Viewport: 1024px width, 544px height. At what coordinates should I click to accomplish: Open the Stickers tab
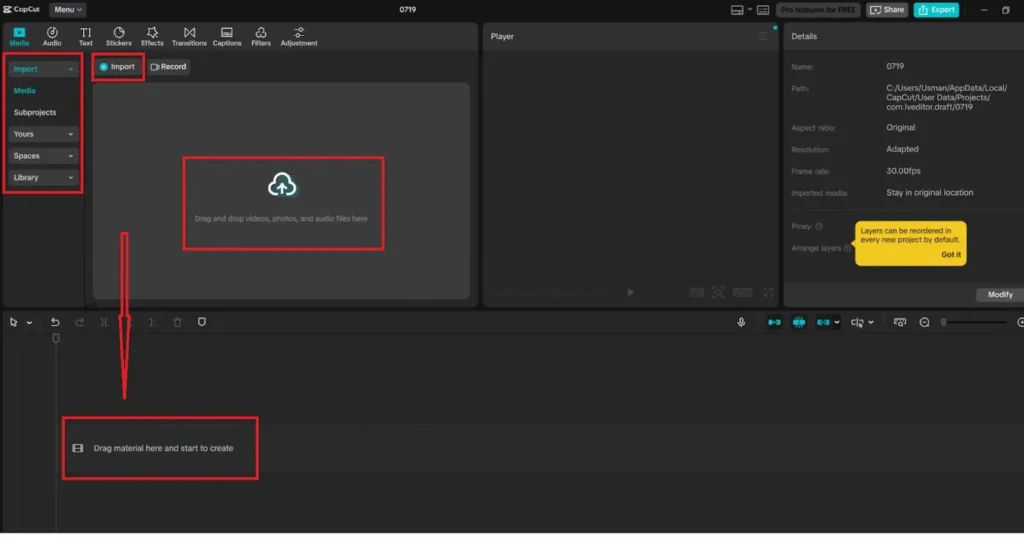119,37
